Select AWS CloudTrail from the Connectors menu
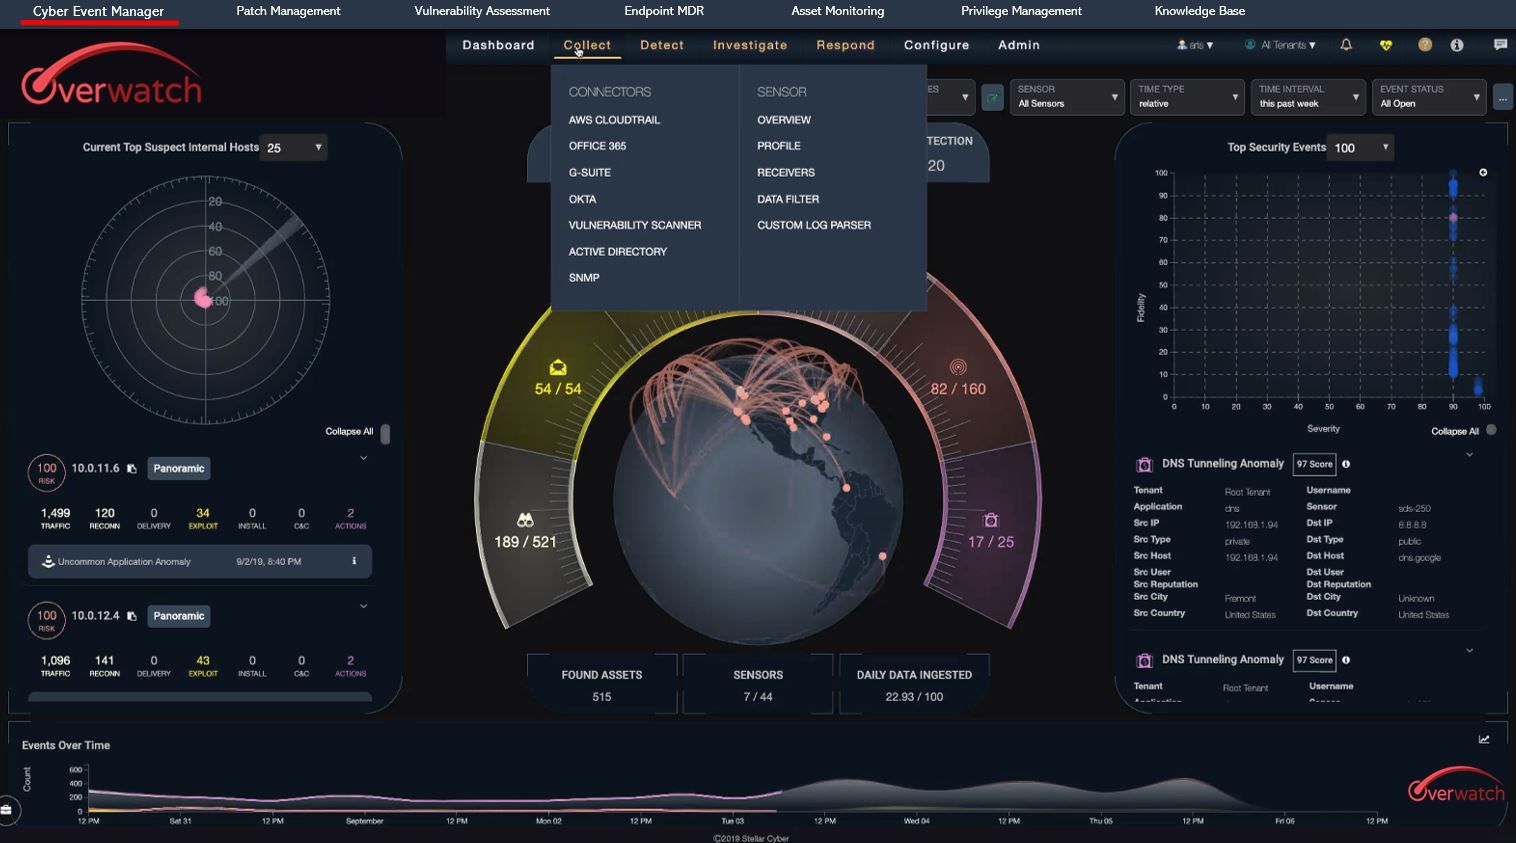 tap(614, 120)
